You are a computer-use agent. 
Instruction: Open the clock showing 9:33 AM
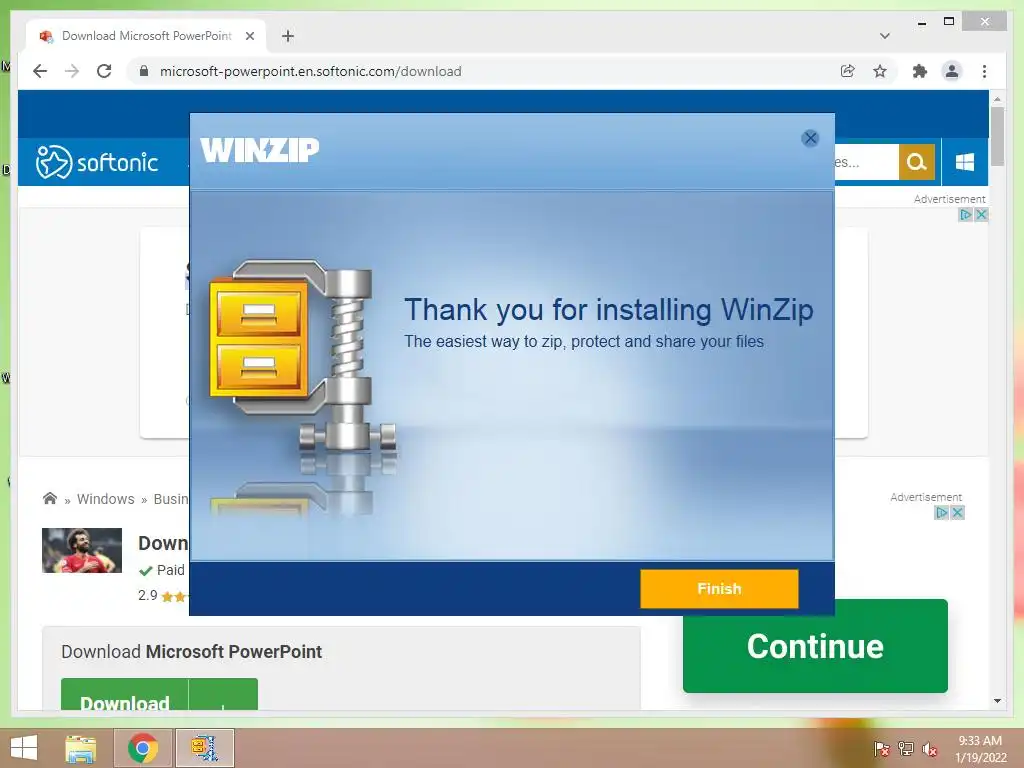point(980,749)
